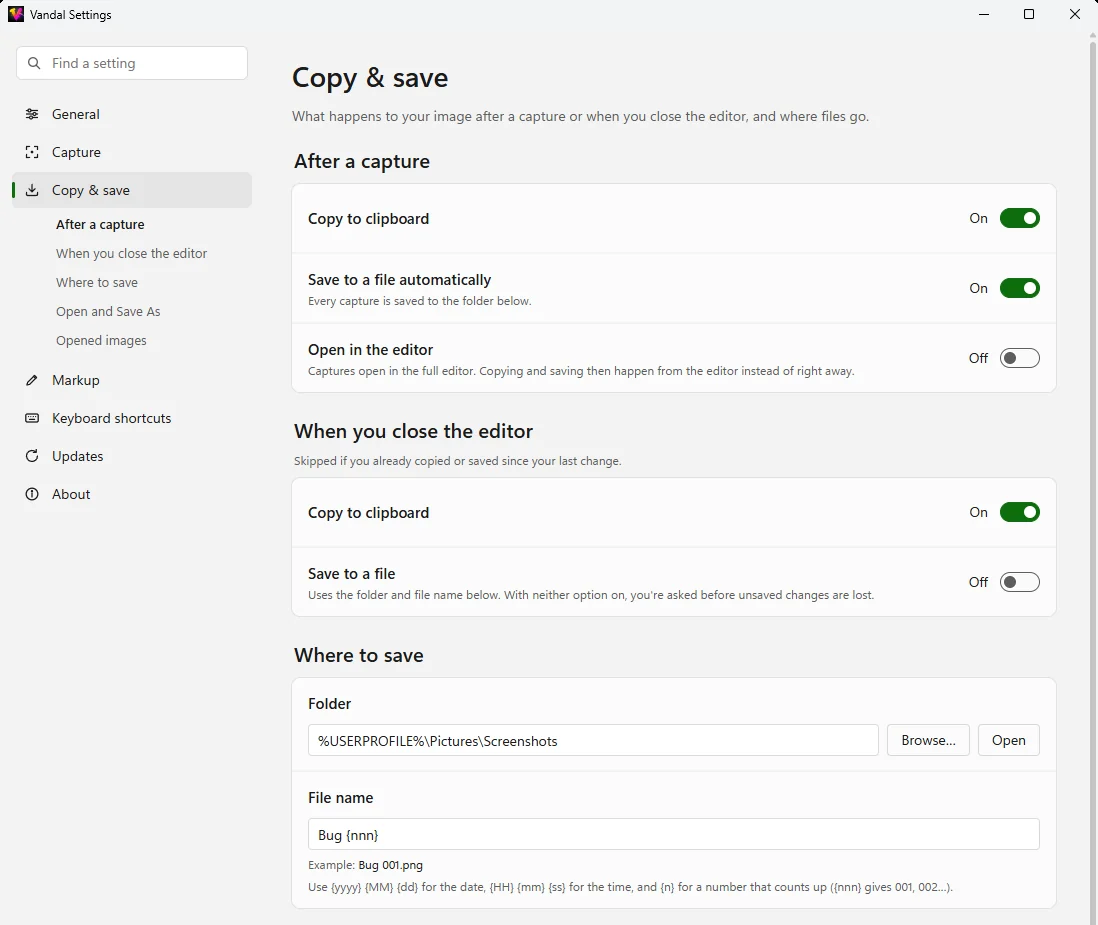Screen dimensions: 1098x925
Task: Enable Open in the editor toggle
Action: (1020, 359)
